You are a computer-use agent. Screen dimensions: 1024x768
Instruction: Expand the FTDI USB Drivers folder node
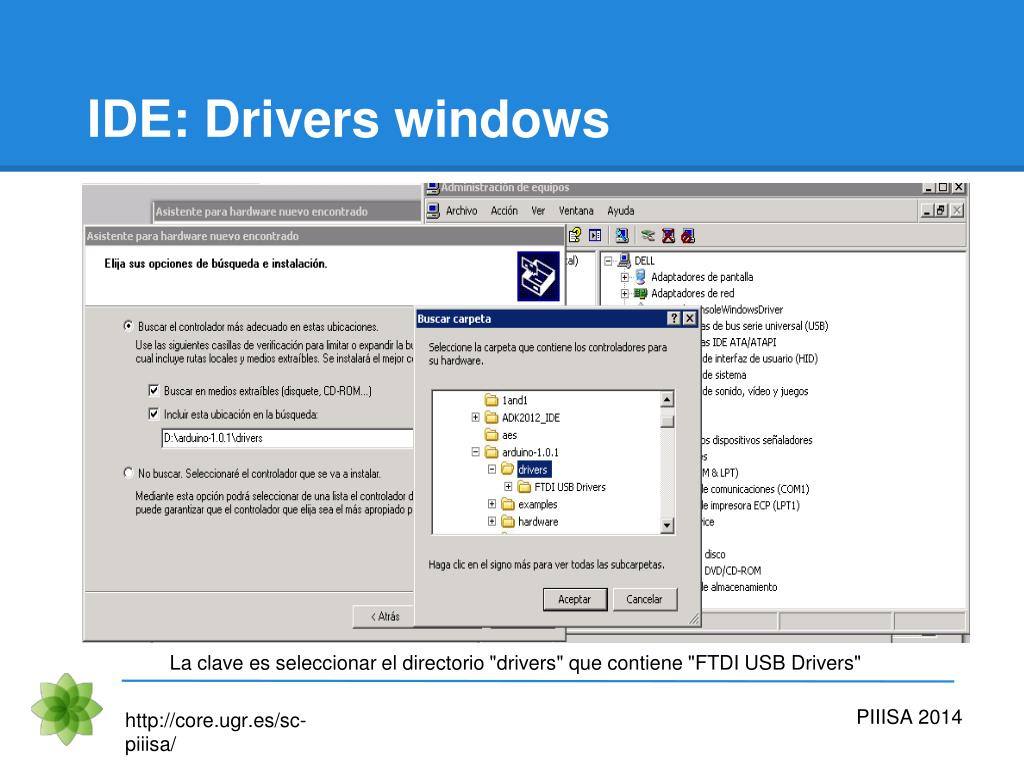point(508,487)
